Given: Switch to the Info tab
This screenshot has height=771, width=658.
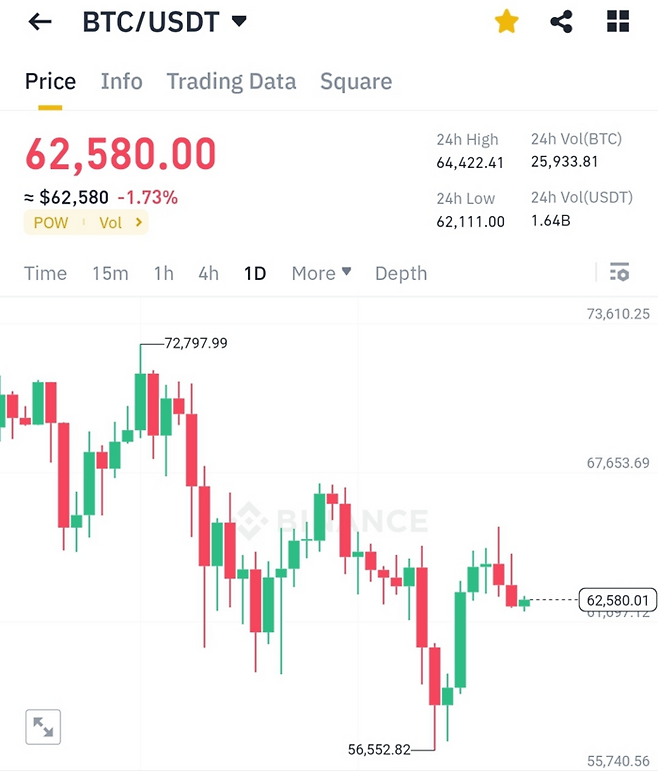Looking at the screenshot, I should [x=121, y=82].
